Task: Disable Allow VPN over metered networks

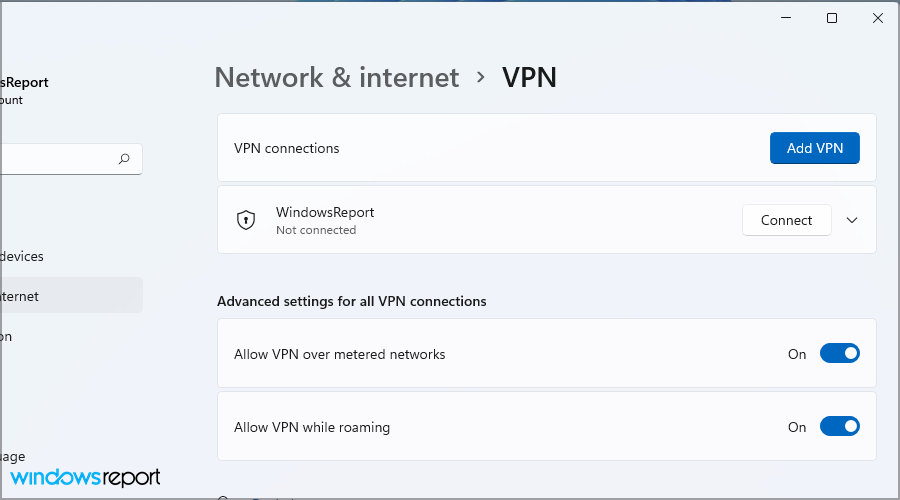Action: 839,354
